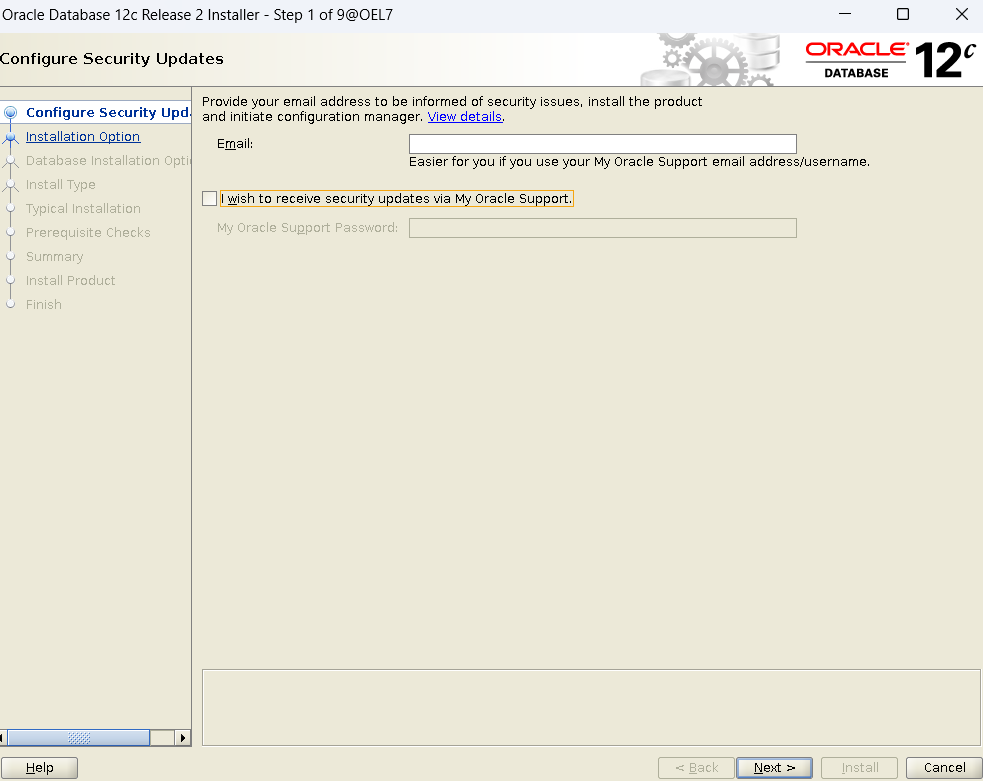Select the Install Product step
983x781 pixels.
(x=71, y=280)
